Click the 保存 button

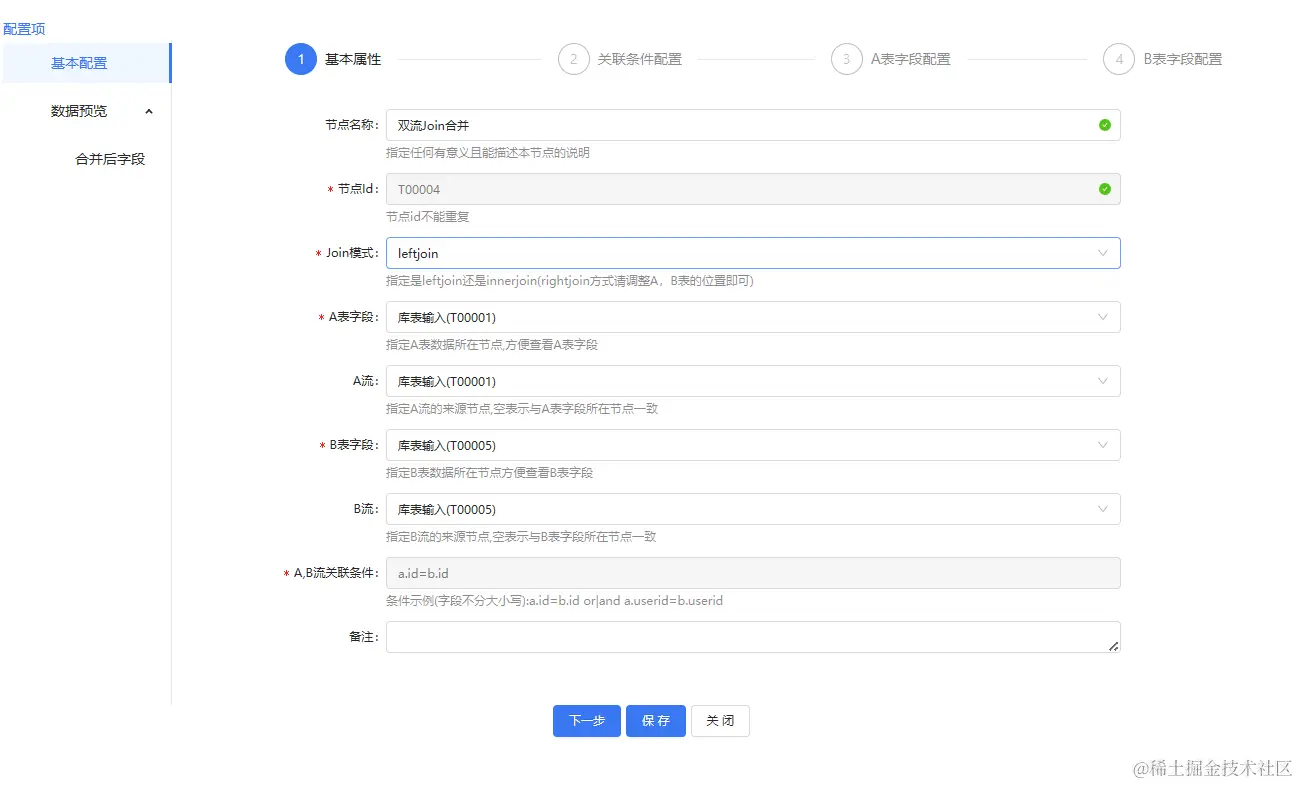[656, 721]
